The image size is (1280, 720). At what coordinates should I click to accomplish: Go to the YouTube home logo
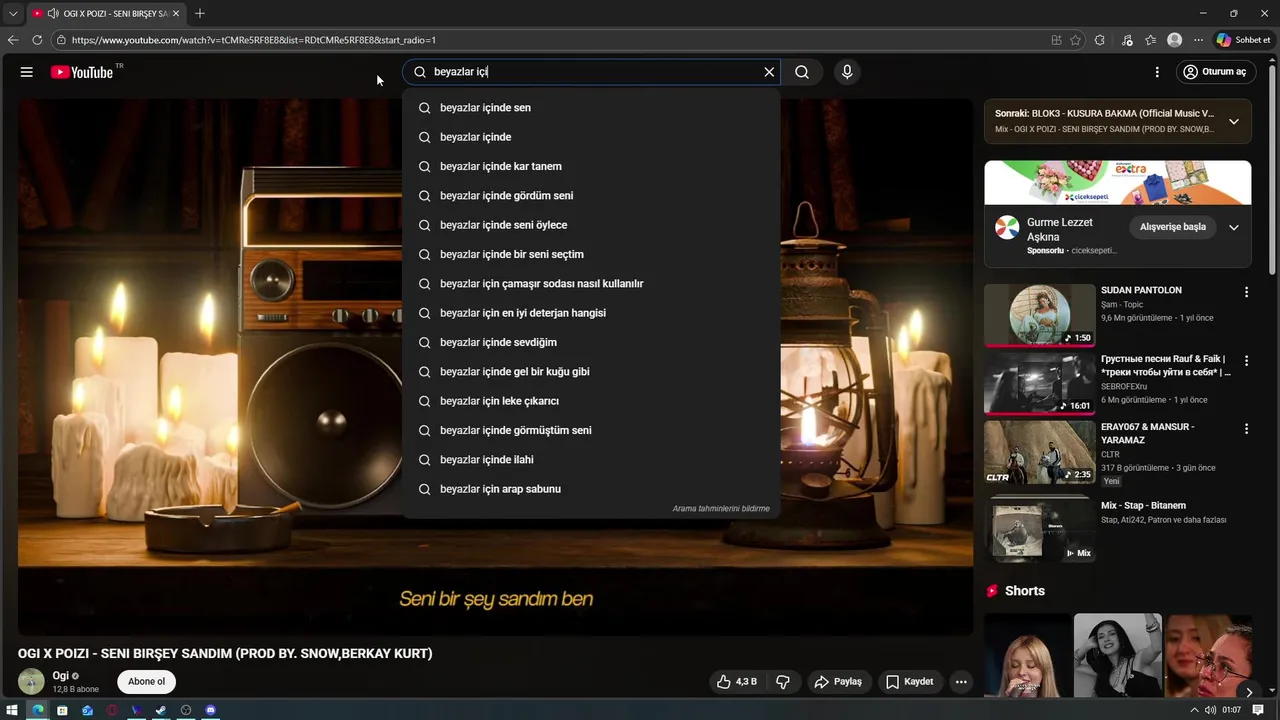[82, 72]
